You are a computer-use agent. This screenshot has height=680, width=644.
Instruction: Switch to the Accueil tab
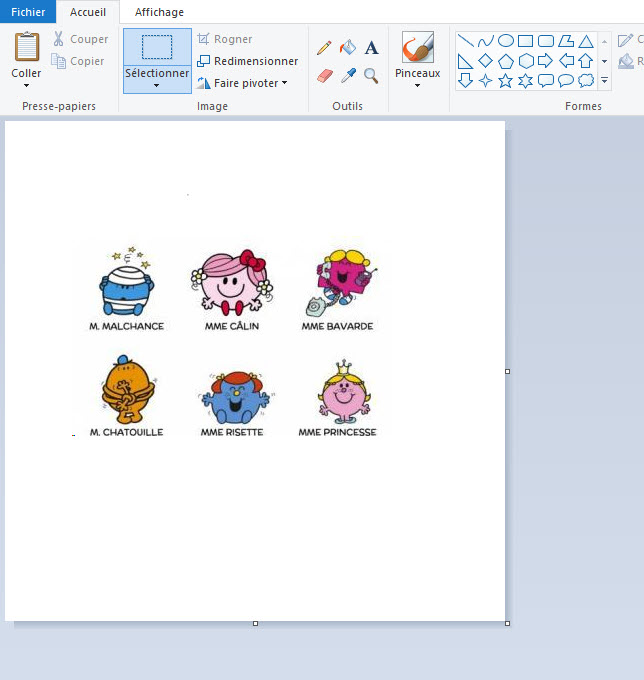pyautogui.click(x=88, y=12)
